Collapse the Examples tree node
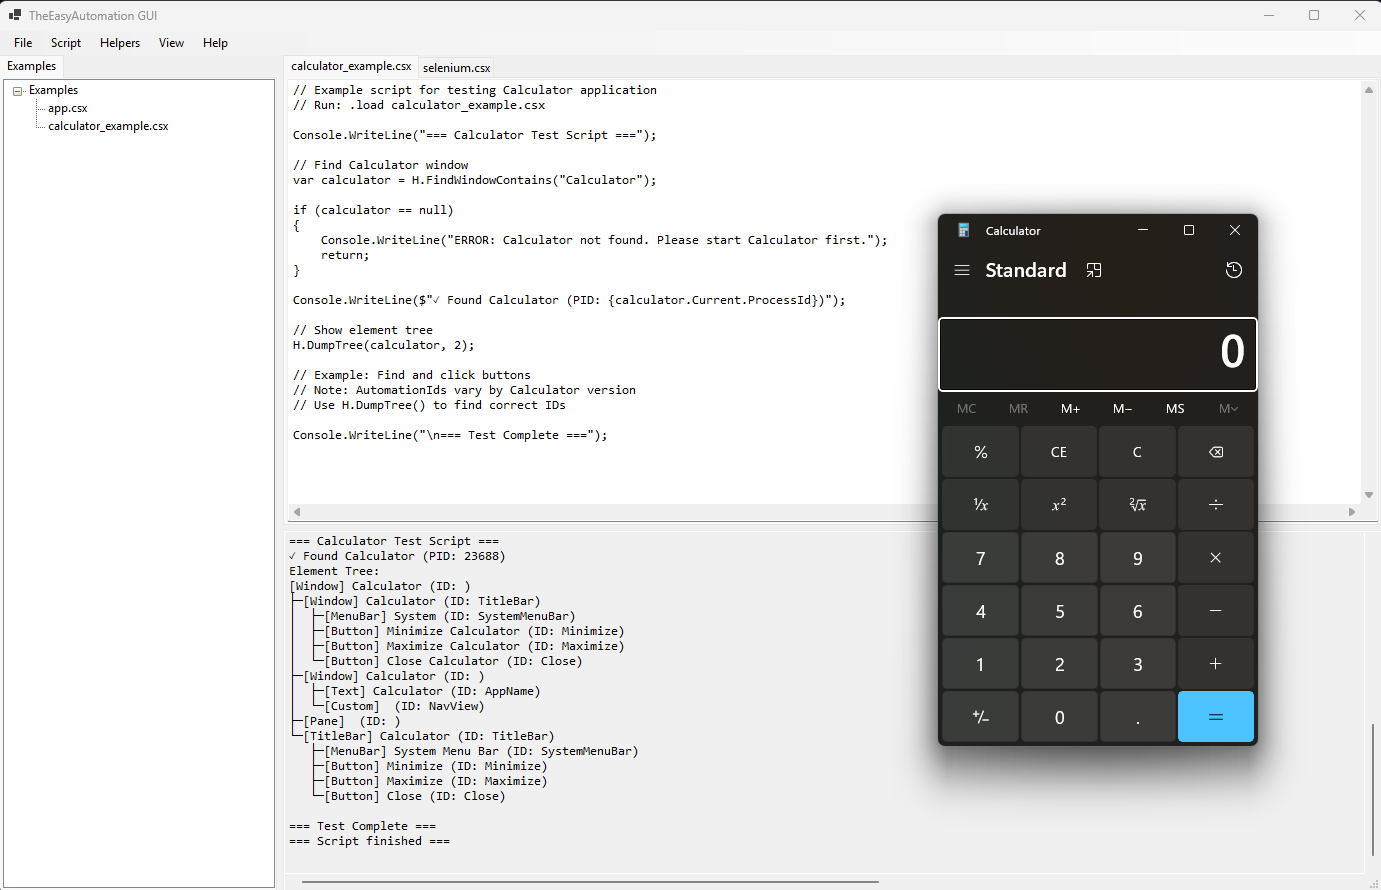 (x=18, y=91)
